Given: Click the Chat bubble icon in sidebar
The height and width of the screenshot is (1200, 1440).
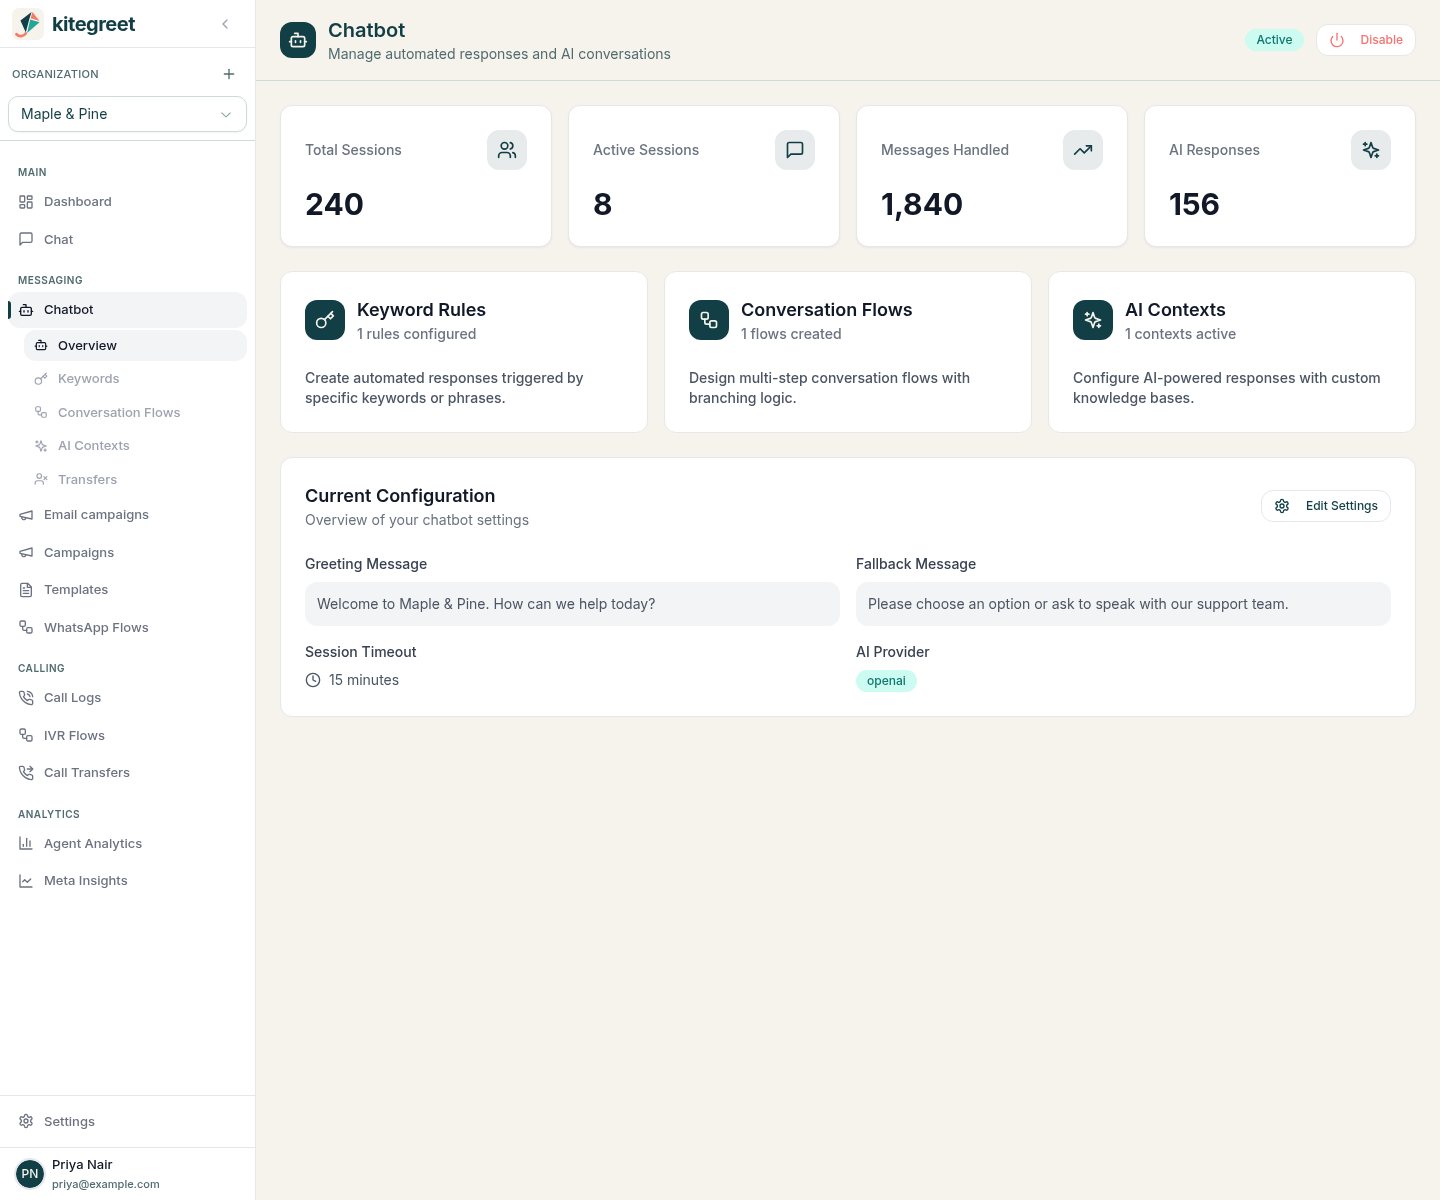Looking at the screenshot, I should 26,240.
